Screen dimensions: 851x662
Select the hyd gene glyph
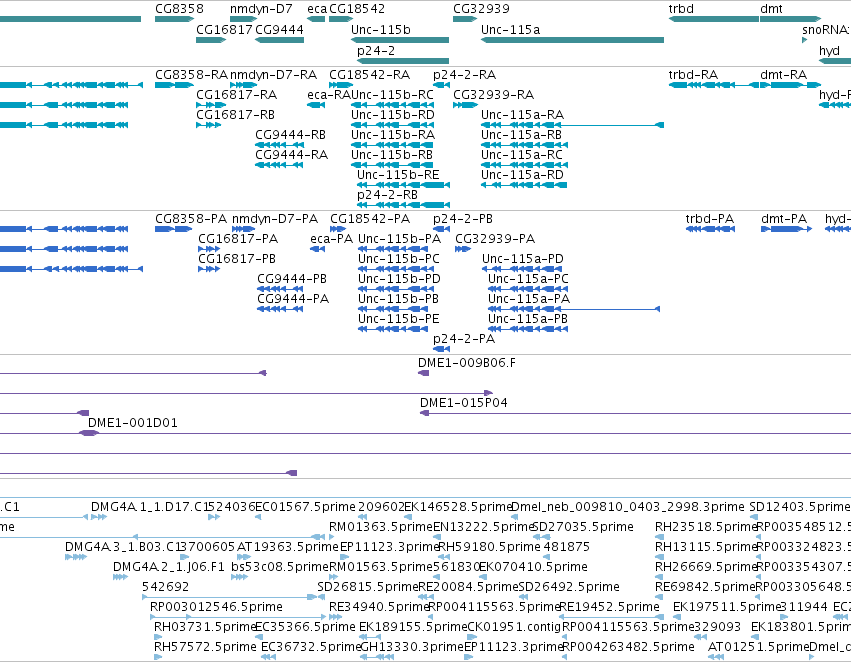[835, 60]
